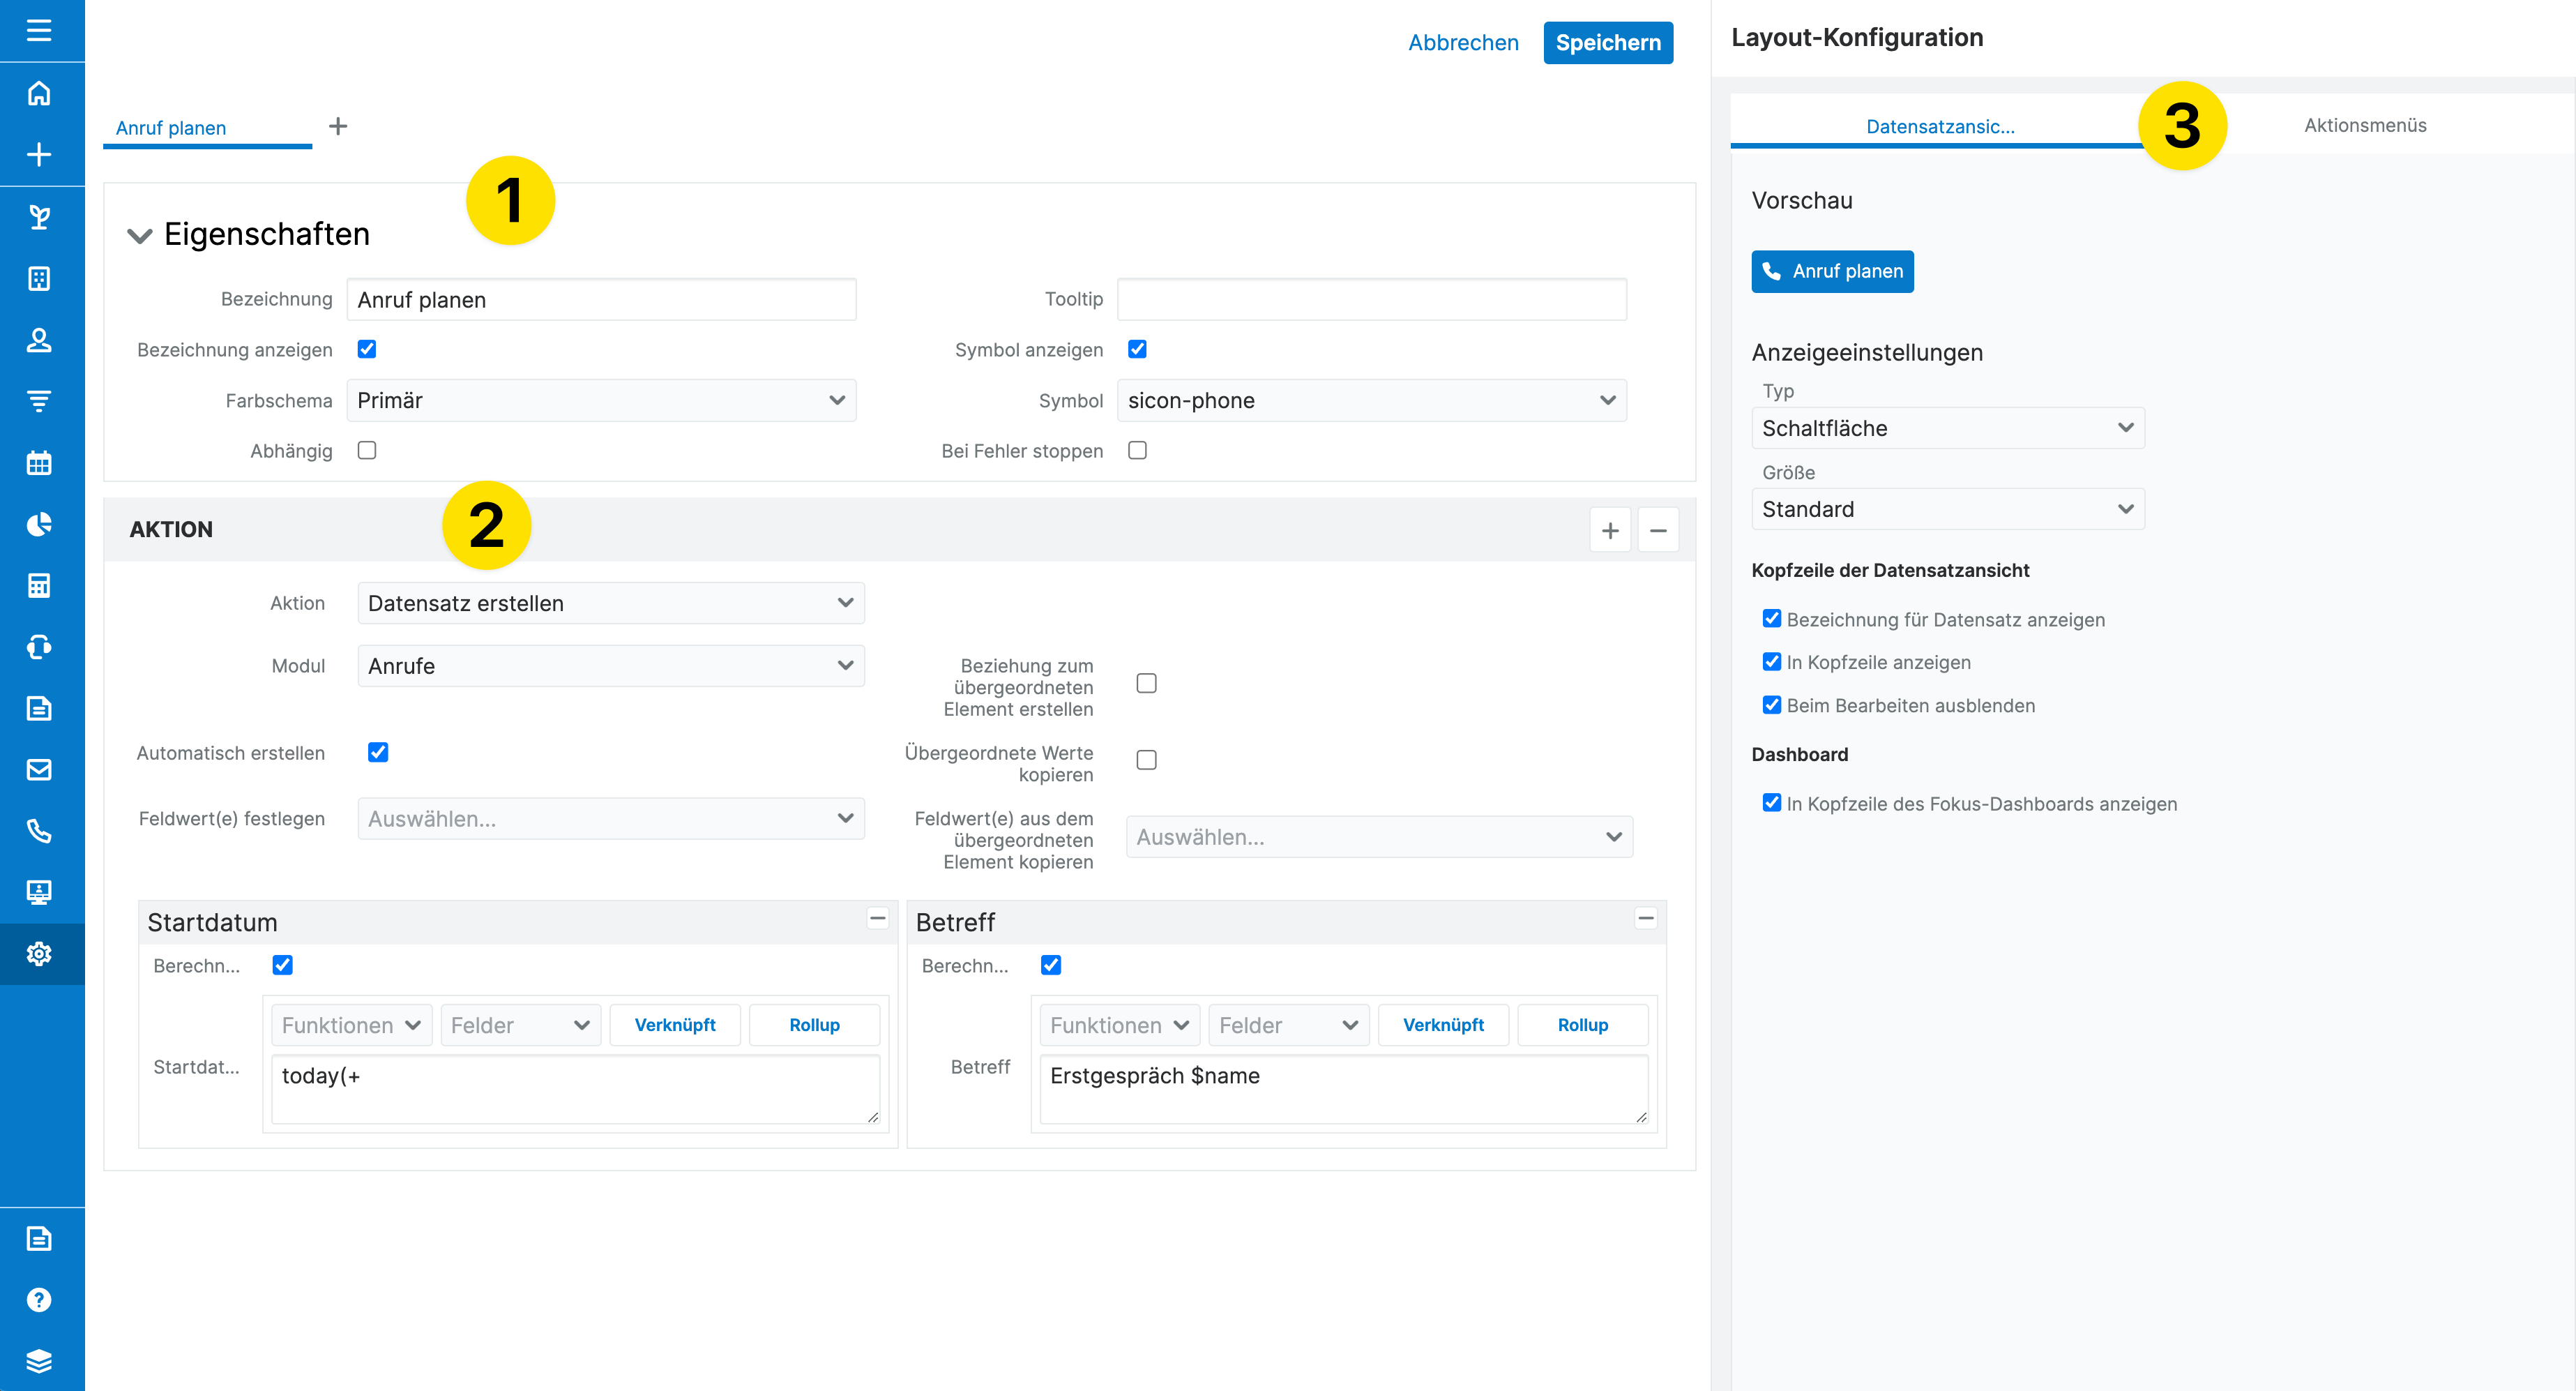Toggle Berechnet checkbox for Betreff
The width and height of the screenshot is (2576, 1391).
(x=1051, y=965)
